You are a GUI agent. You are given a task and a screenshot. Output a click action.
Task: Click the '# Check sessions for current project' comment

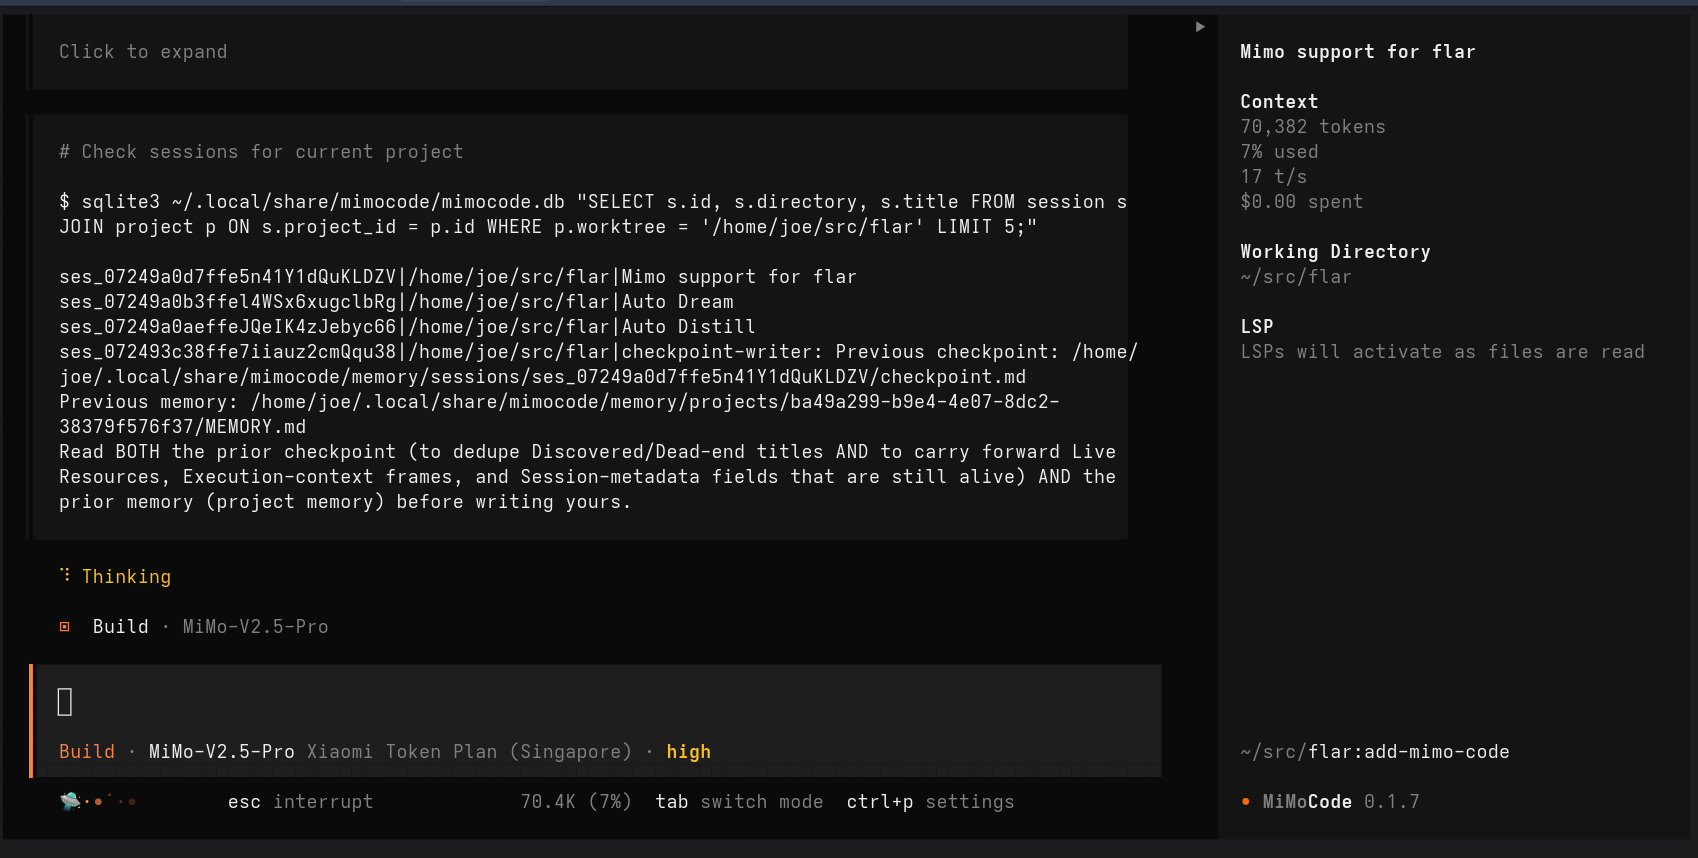coord(261,152)
